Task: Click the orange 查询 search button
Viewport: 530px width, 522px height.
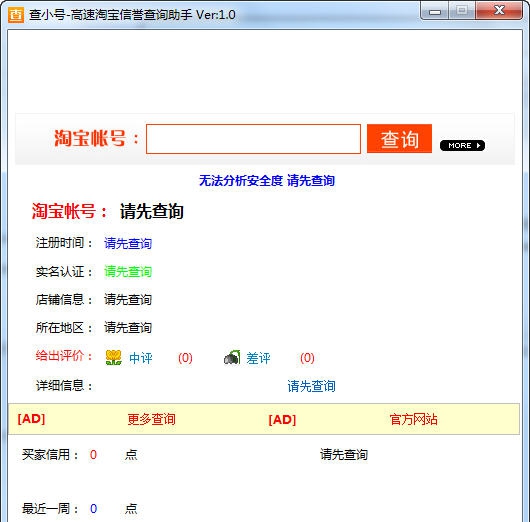Action: pyautogui.click(x=399, y=139)
